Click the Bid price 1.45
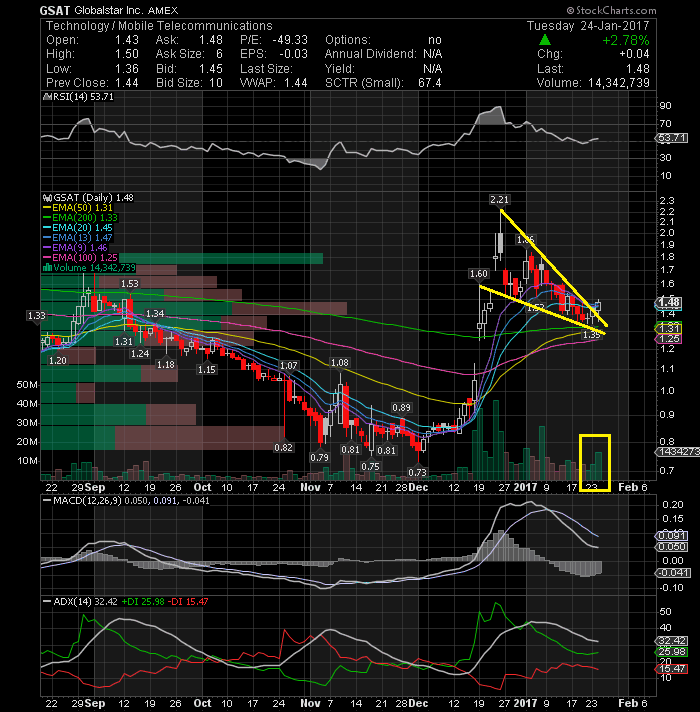Screen dimensions: 700x712 pos(211,69)
